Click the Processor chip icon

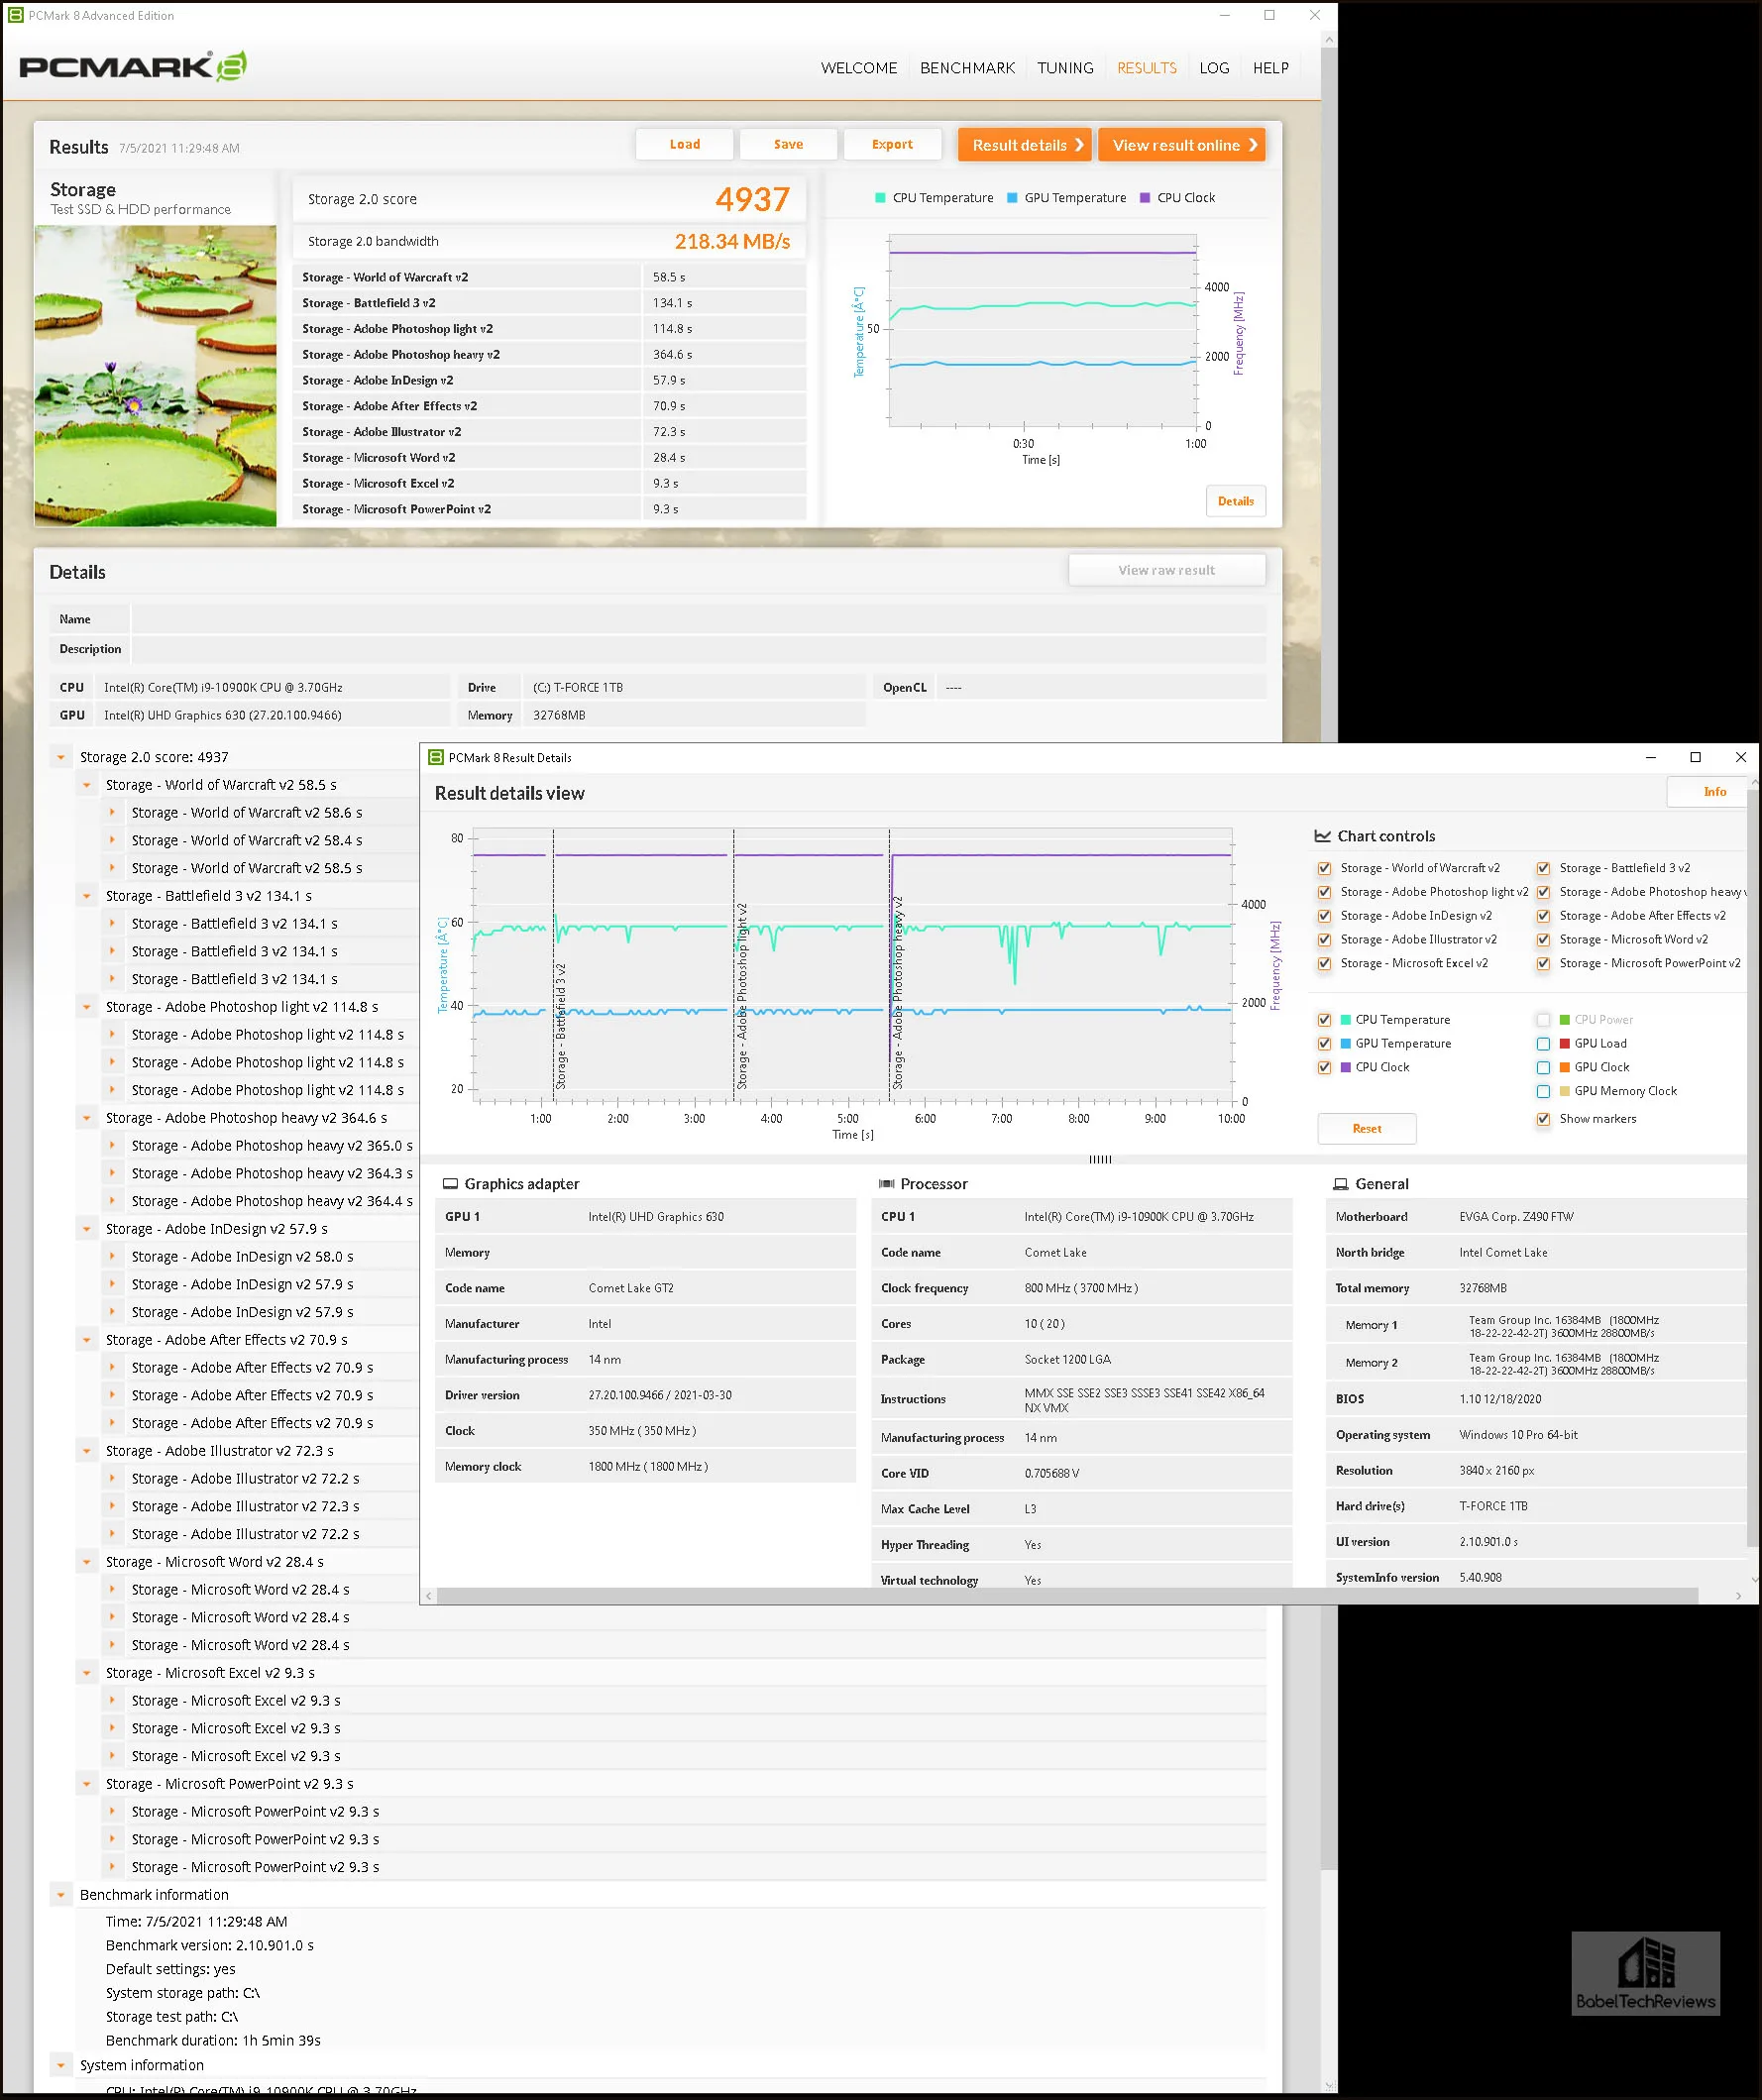click(x=886, y=1184)
